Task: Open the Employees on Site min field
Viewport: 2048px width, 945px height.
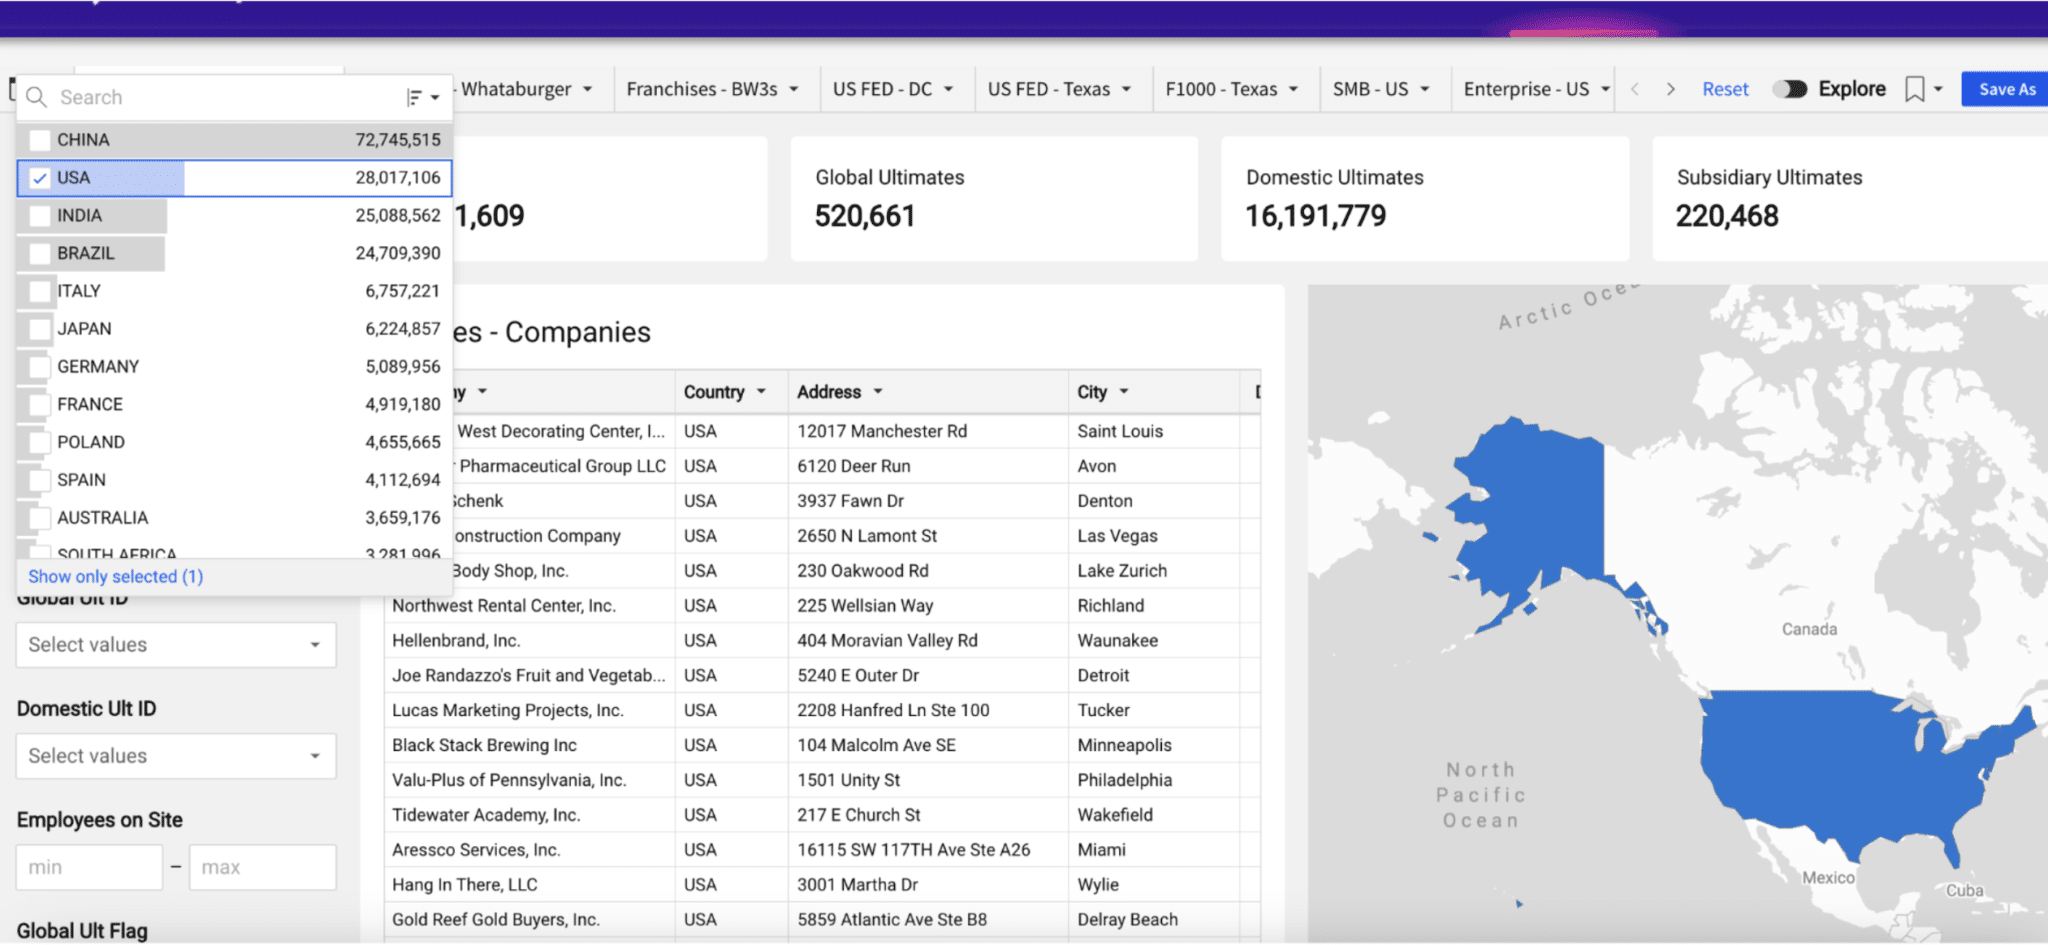Action: coord(89,866)
